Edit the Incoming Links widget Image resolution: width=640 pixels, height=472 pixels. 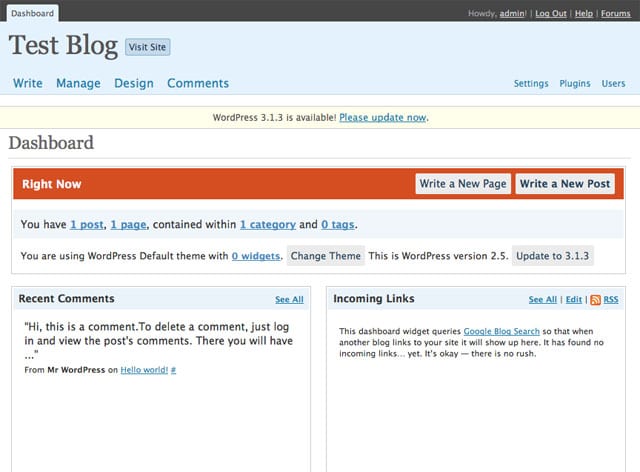pos(573,300)
